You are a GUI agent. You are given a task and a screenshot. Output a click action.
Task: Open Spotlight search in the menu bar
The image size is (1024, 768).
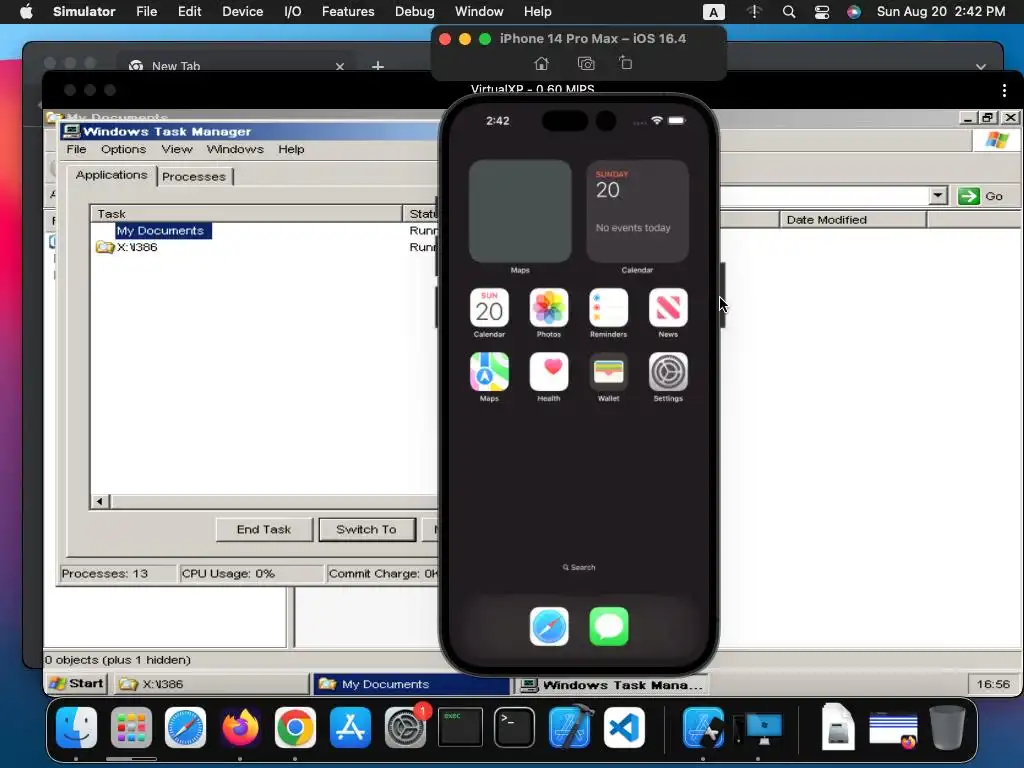789,12
